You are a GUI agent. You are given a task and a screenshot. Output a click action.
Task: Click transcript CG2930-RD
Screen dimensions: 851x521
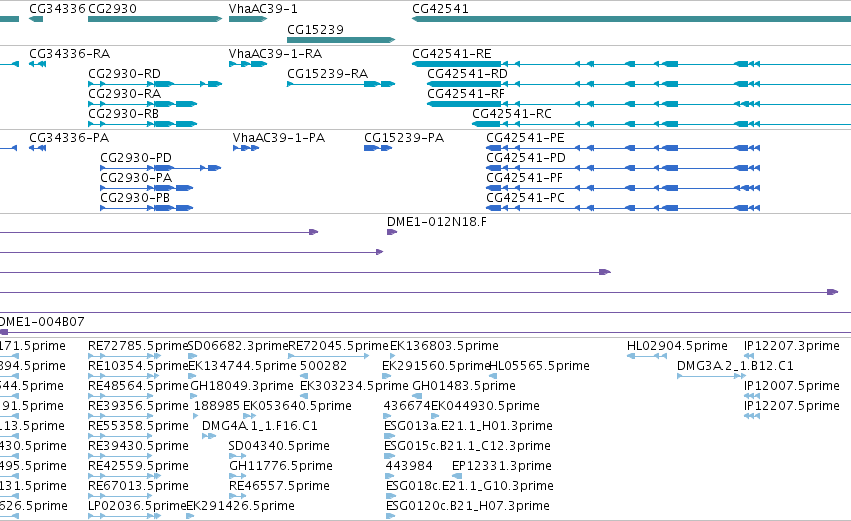(x=124, y=74)
